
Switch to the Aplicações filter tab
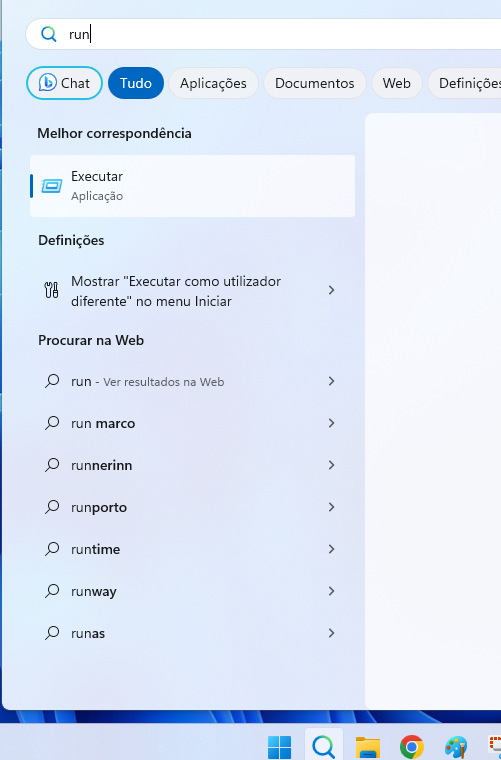click(213, 83)
